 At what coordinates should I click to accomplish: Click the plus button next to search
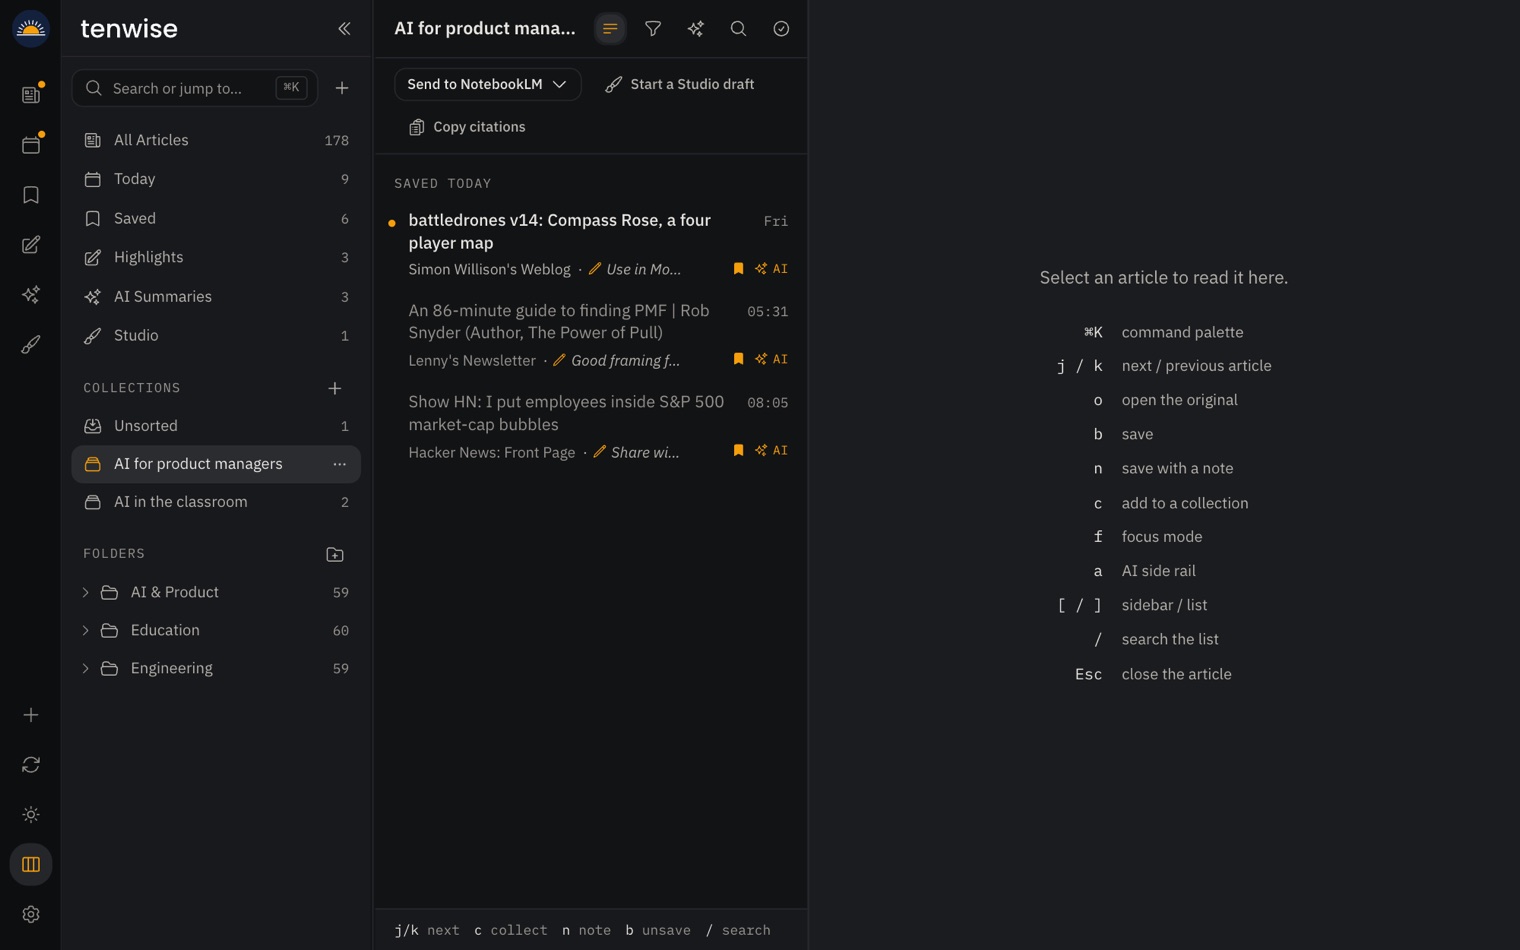point(342,88)
